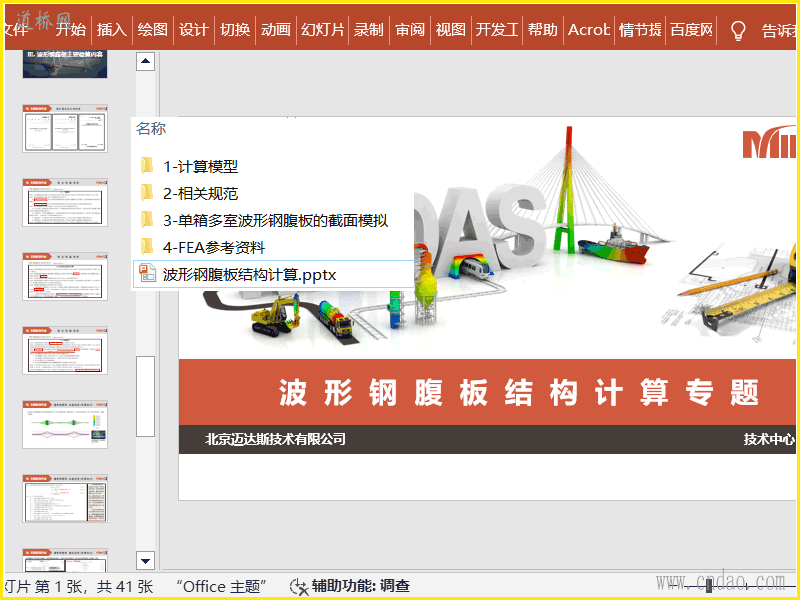The height and width of the screenshot is (600, 800).
Task: Click the 技术中心 text on slide
Action: [769, 439]
